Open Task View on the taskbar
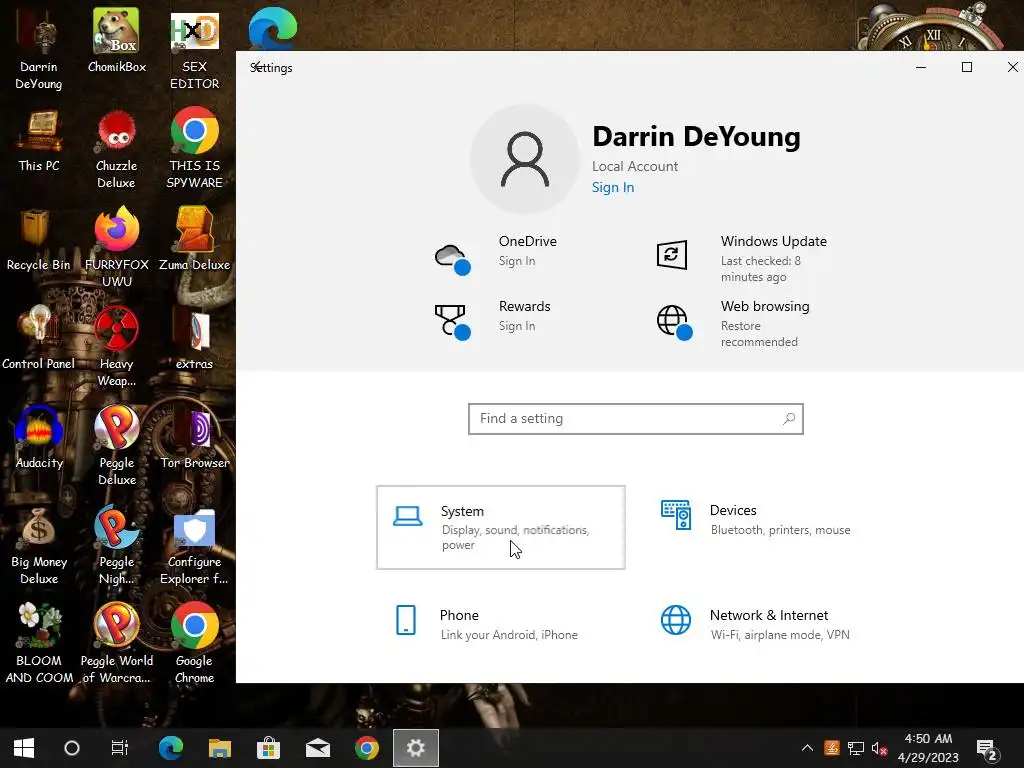The image size is (1024, 768). coord(120,748)
